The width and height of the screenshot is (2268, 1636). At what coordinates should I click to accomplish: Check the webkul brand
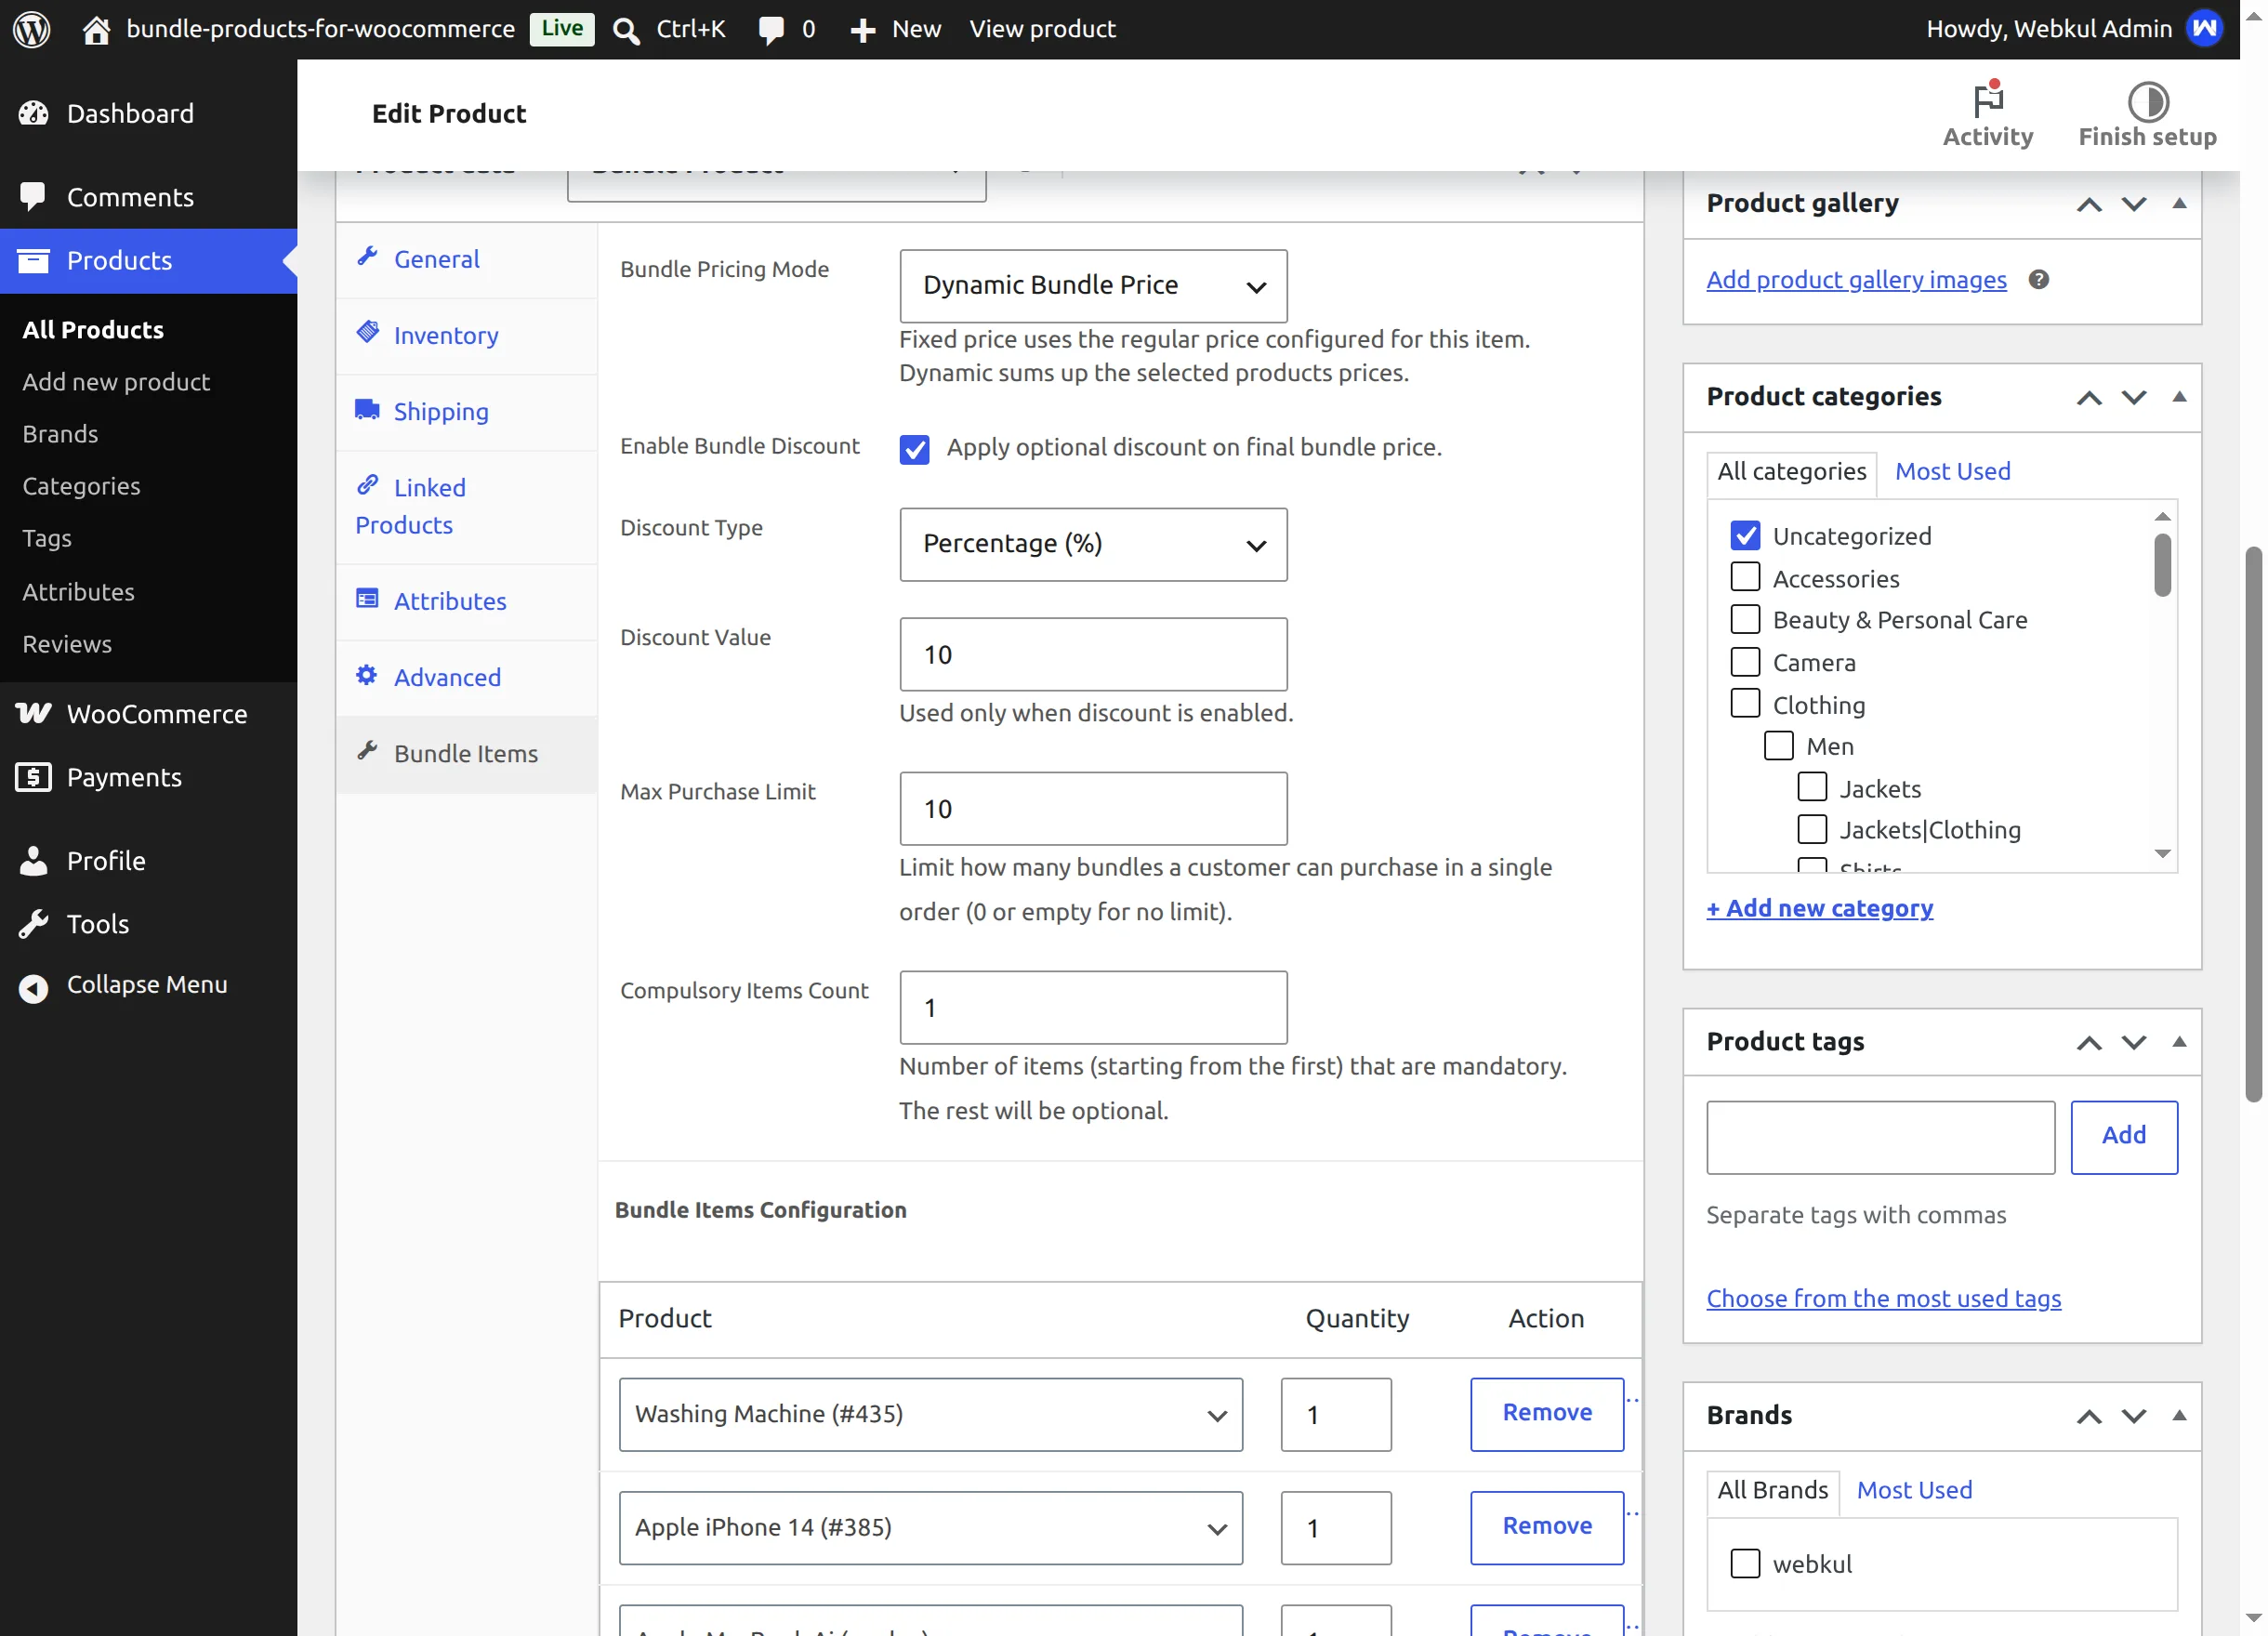tap(1744, 1563)
